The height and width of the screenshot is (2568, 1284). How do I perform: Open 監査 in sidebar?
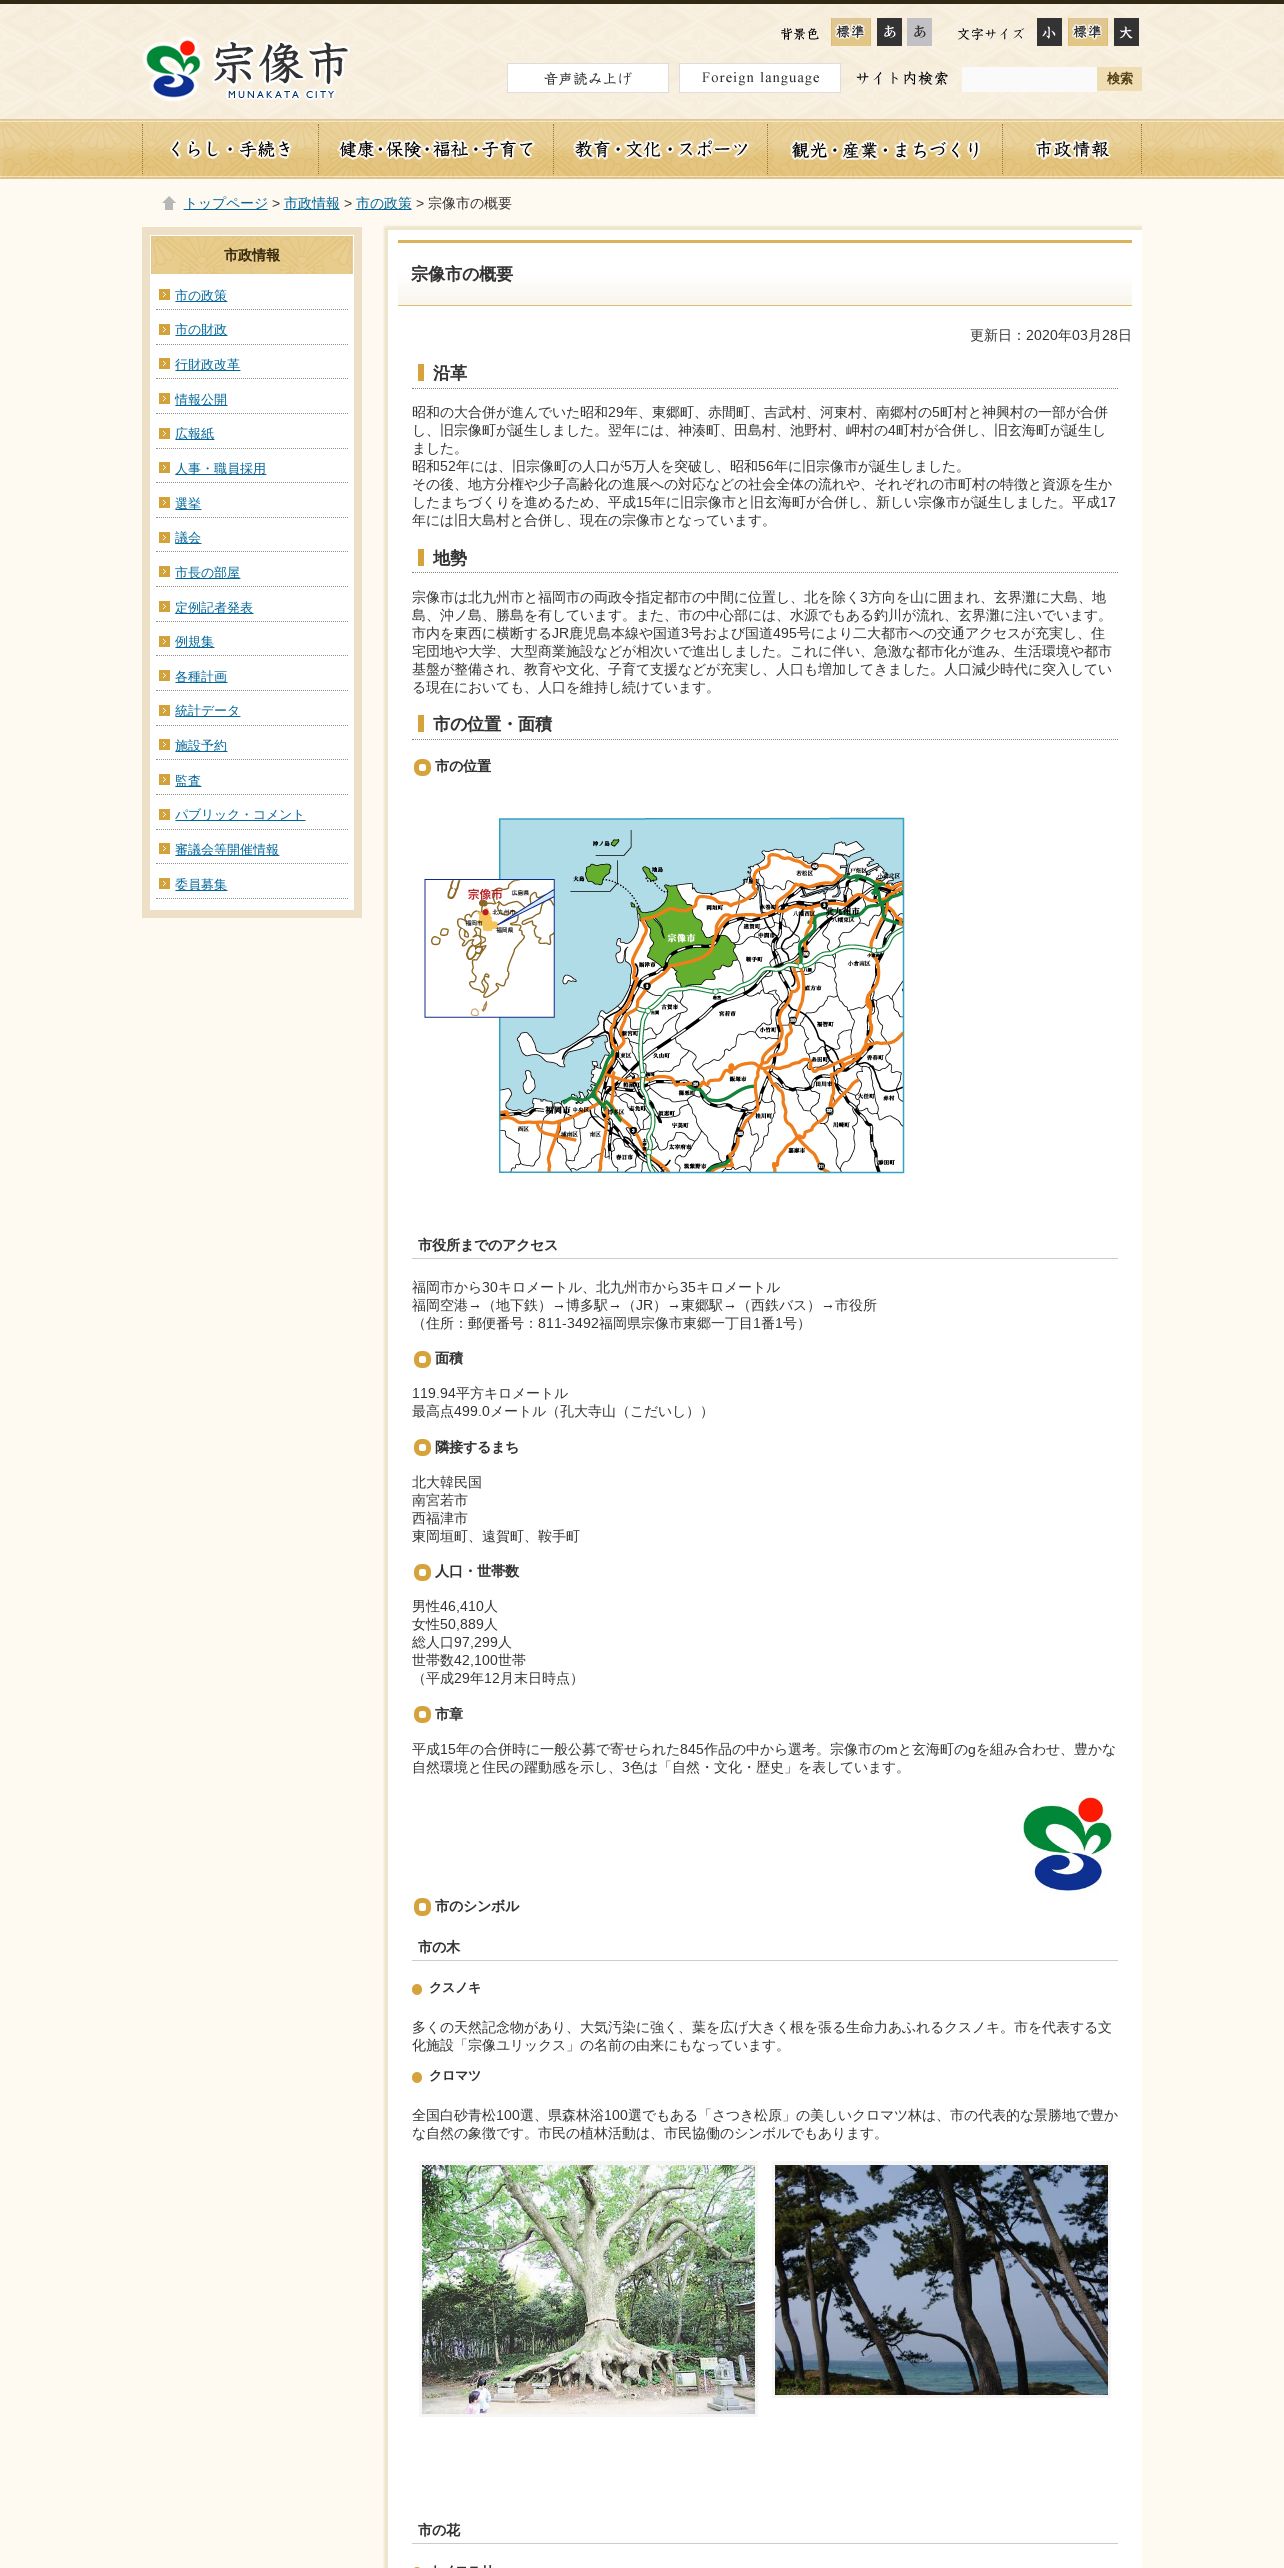(188, 780)
